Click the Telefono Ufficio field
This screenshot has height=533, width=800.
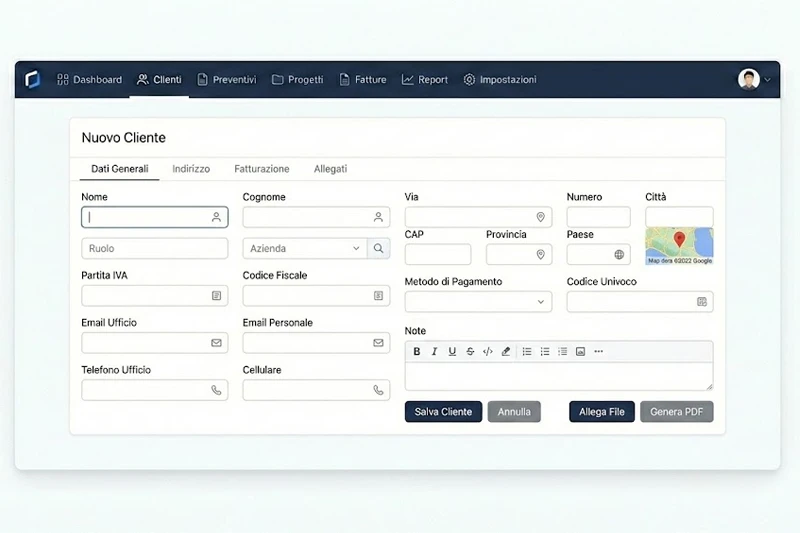pos(155,390)
